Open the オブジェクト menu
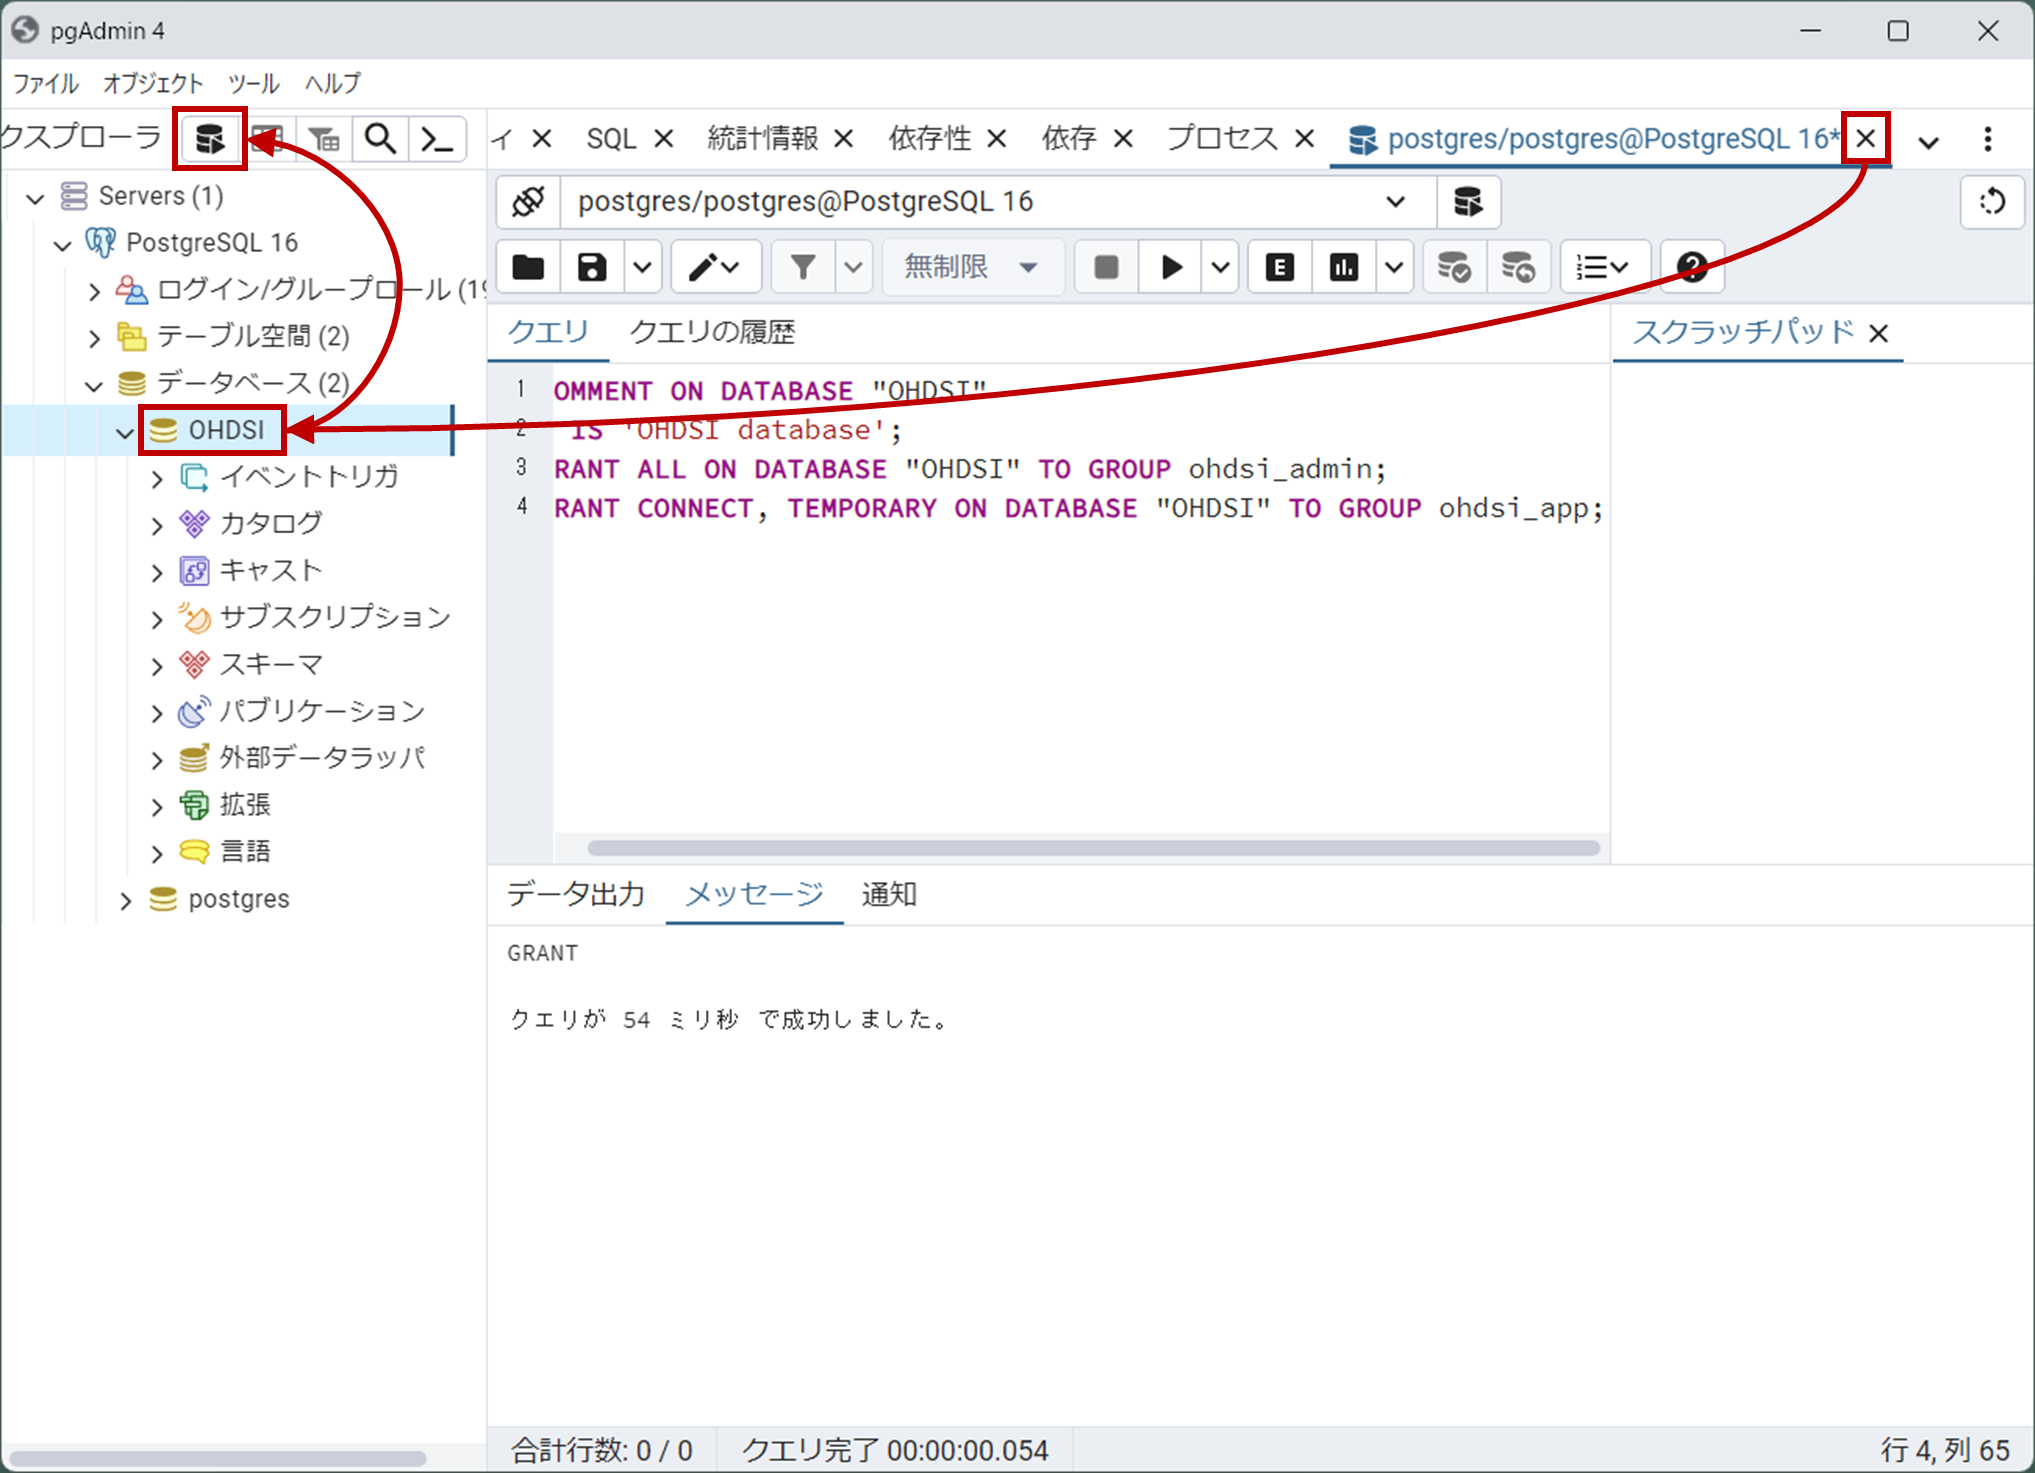 pyautogui.click(x=153, y=83)
